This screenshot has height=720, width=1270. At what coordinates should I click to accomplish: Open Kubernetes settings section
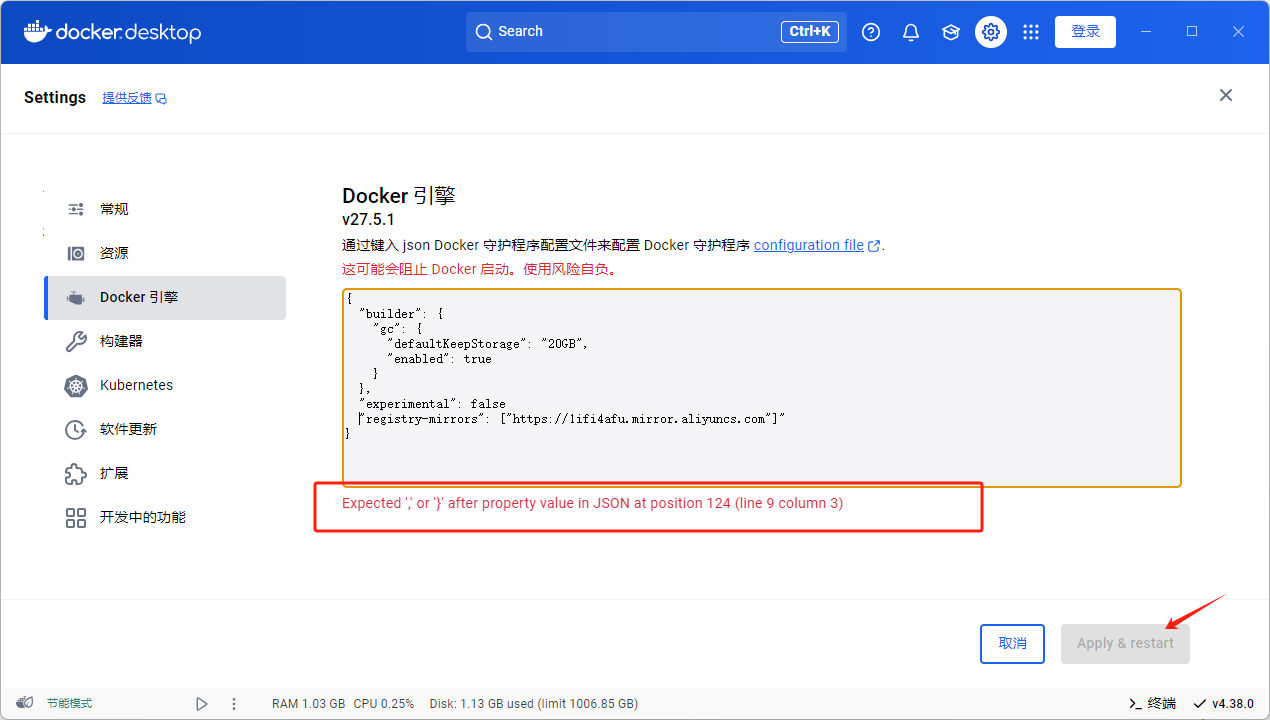tap(136, 385)
